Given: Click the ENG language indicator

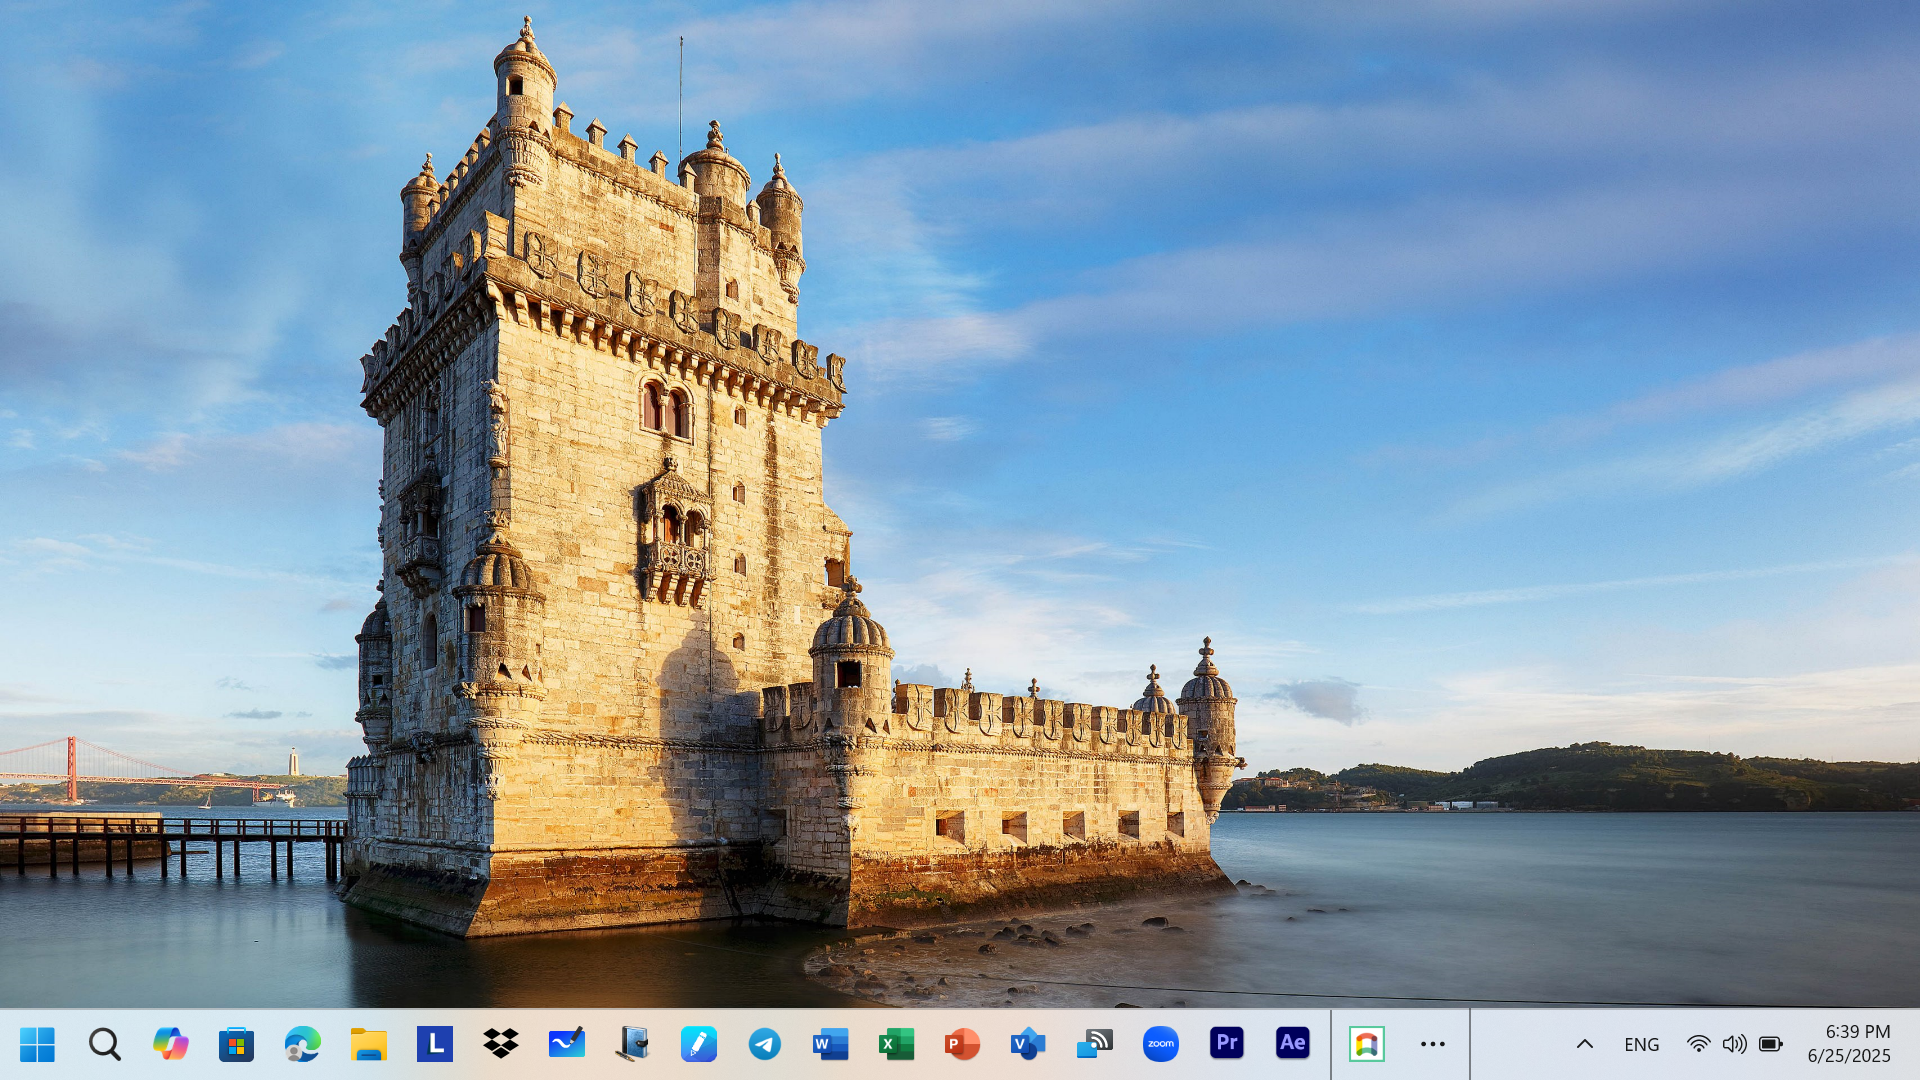Looking at the screenshot, I should point(1641,1044).
